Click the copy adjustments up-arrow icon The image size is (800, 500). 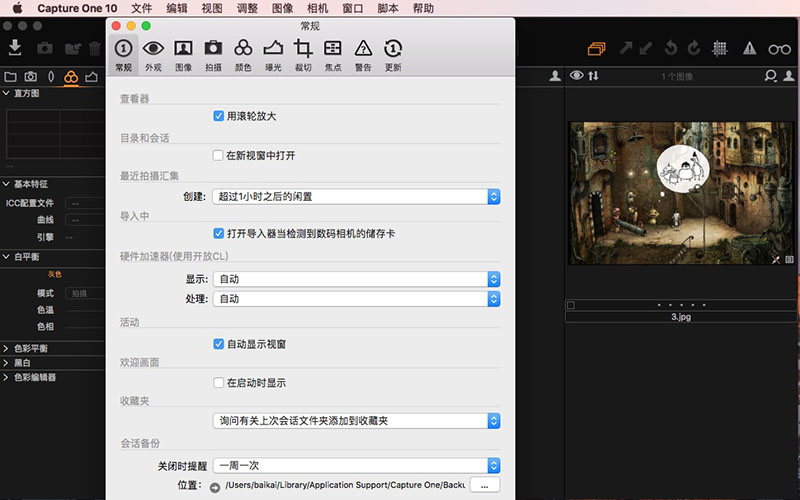click(x=626, y=48)
